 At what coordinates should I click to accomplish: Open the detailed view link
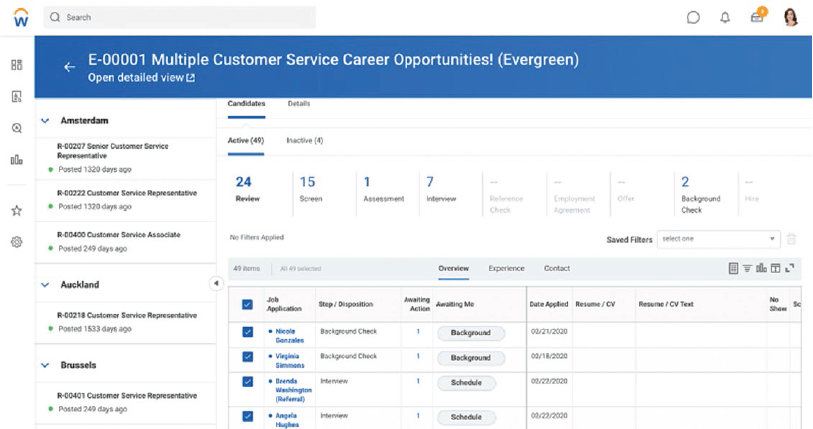click(141, 78)
